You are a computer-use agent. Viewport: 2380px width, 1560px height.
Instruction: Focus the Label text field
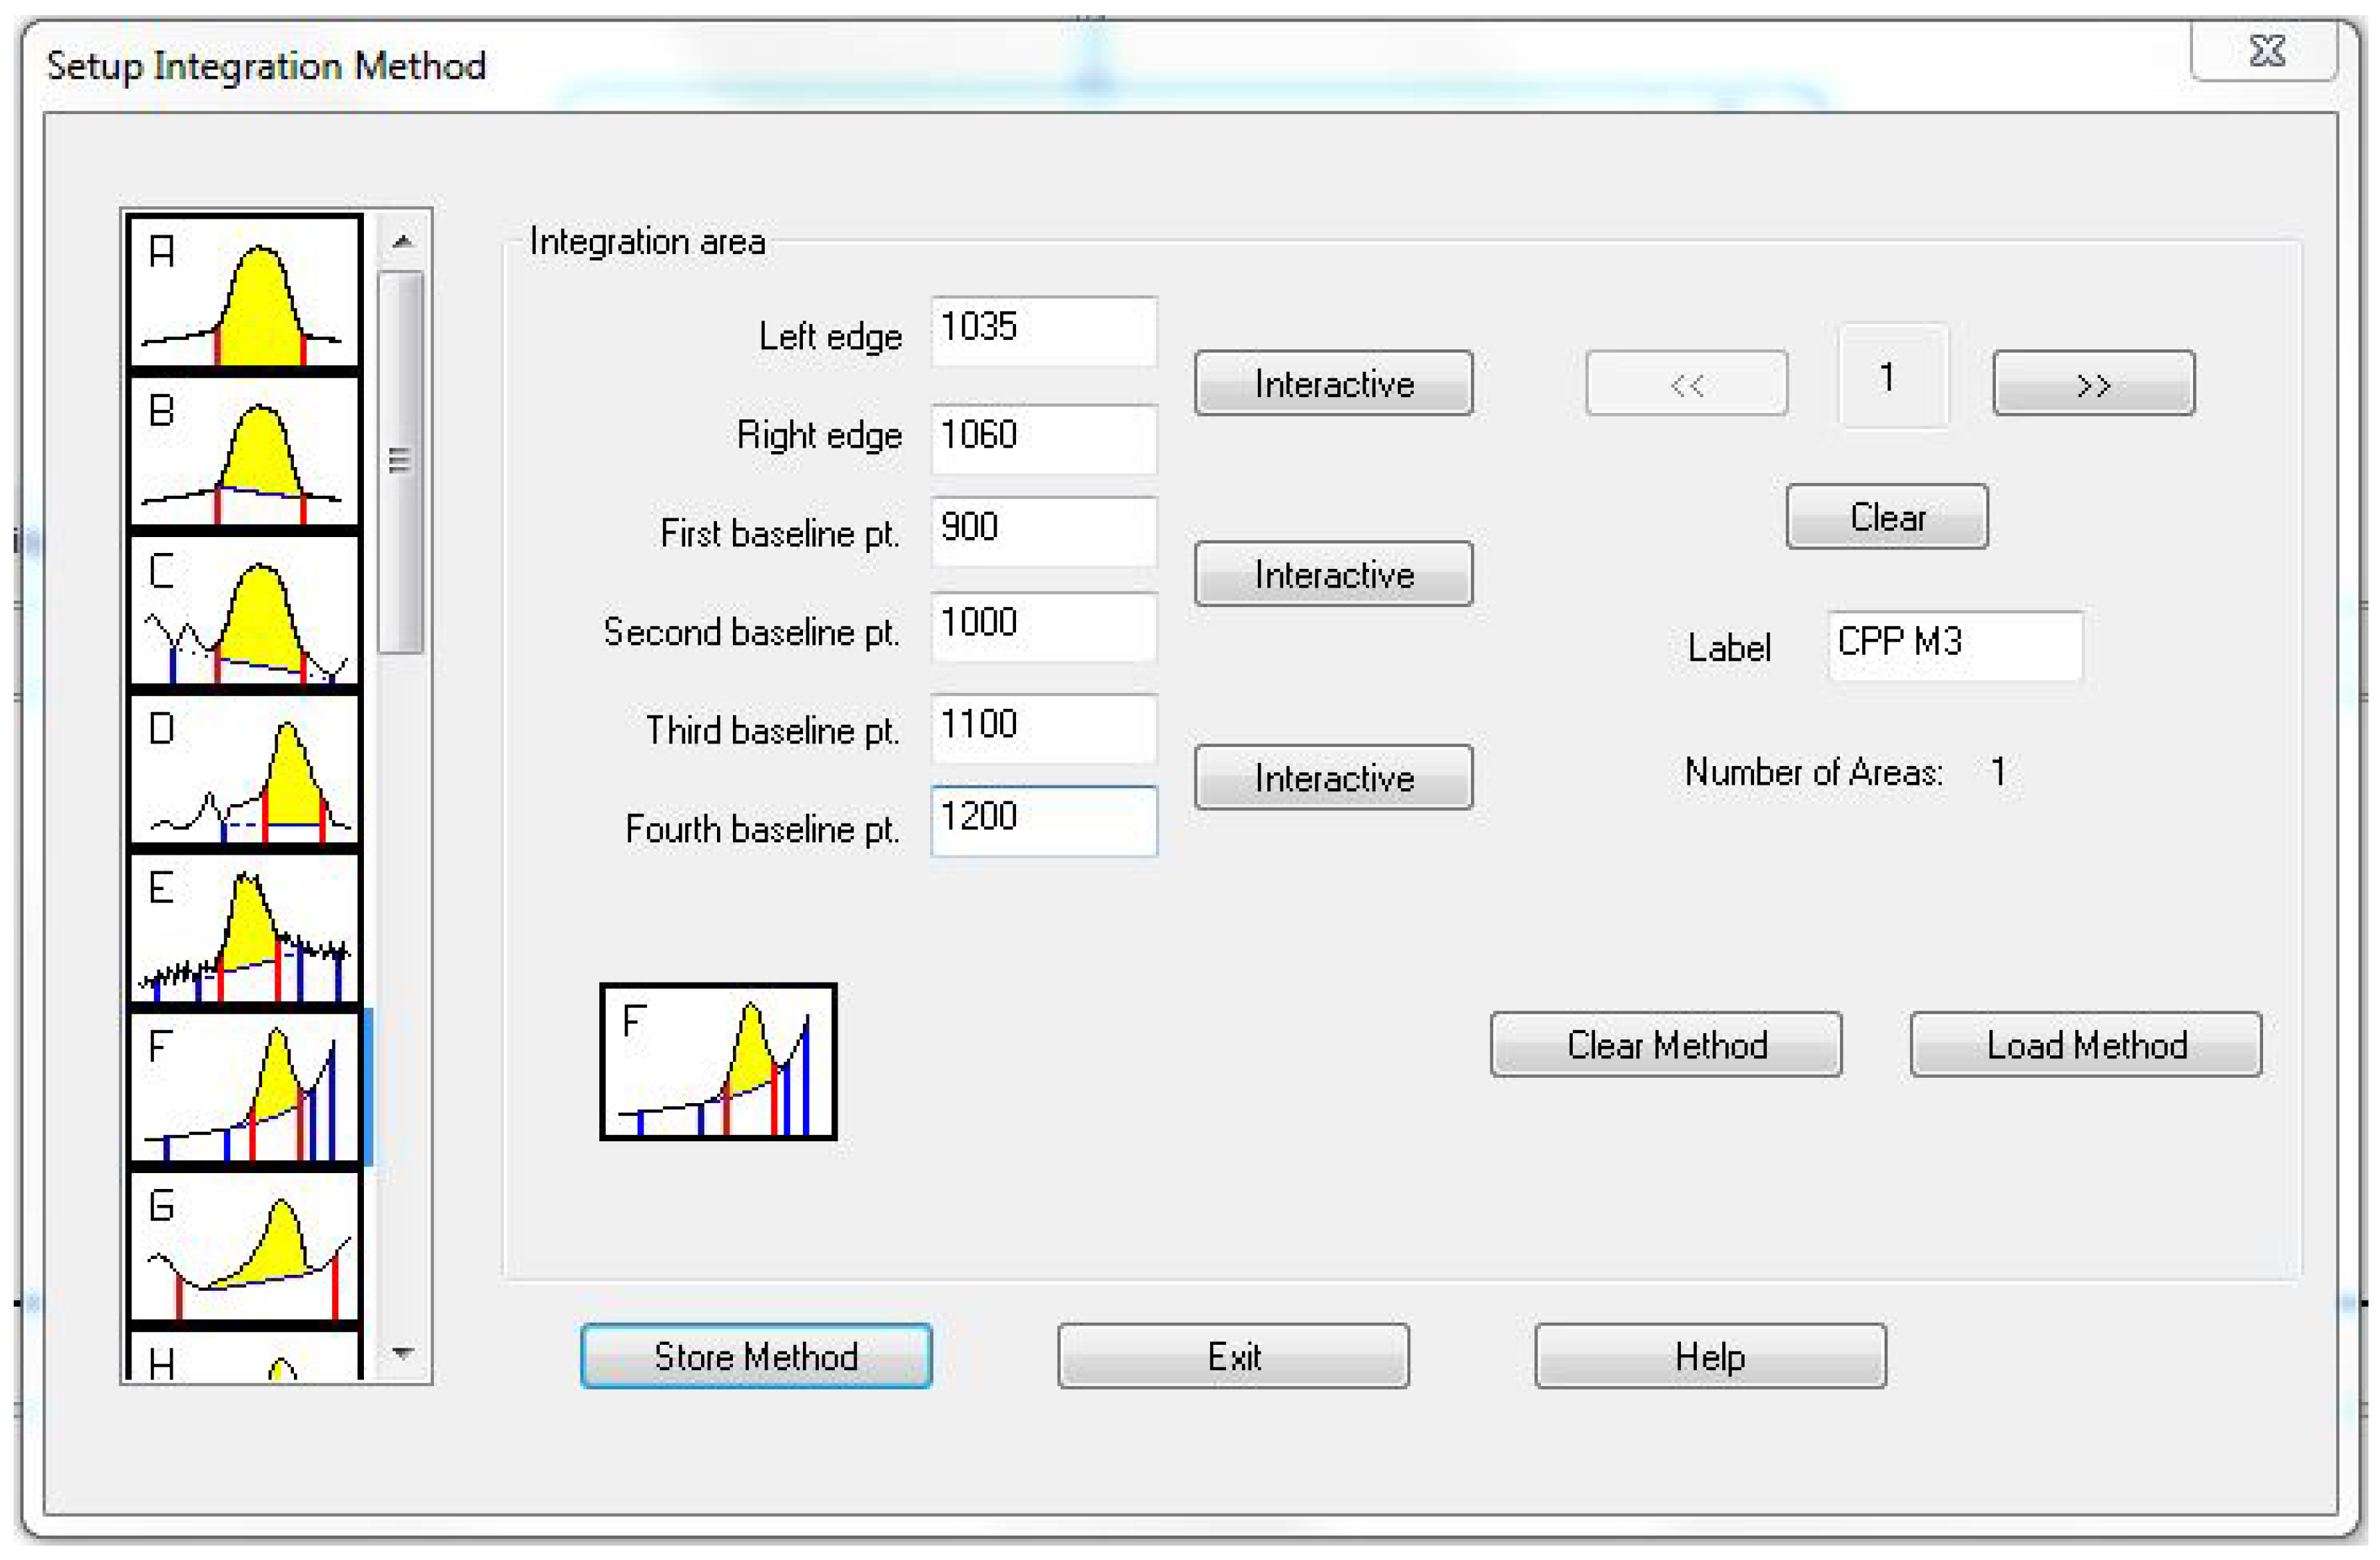[1955, 645]
